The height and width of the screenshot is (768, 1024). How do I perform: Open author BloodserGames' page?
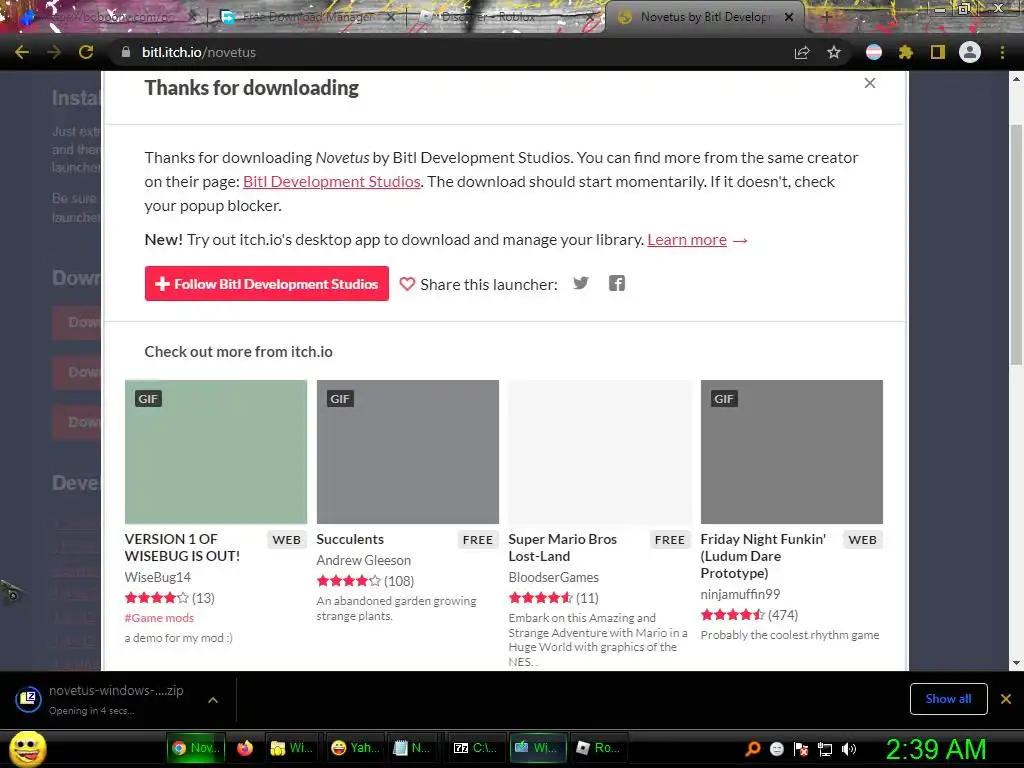coord(554,577)
